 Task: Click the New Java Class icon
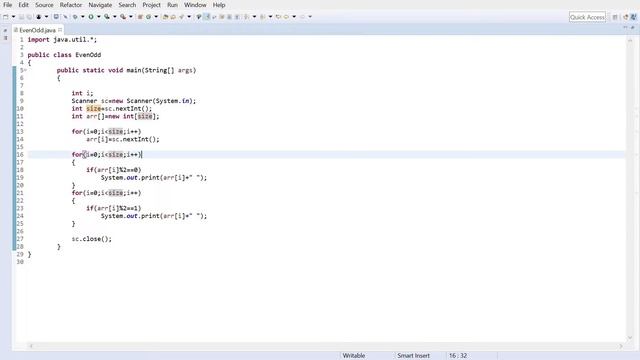pos(149,17)
